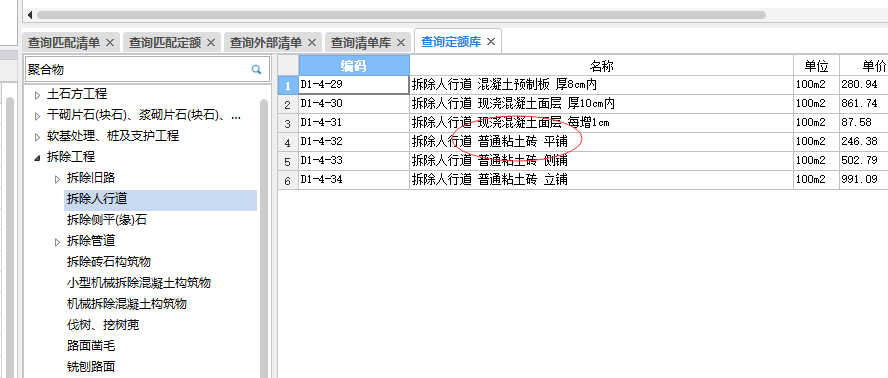Select the 查询定额库 tab
The width and height of the screenshot is (888, 378).
(x=451, y=41)
